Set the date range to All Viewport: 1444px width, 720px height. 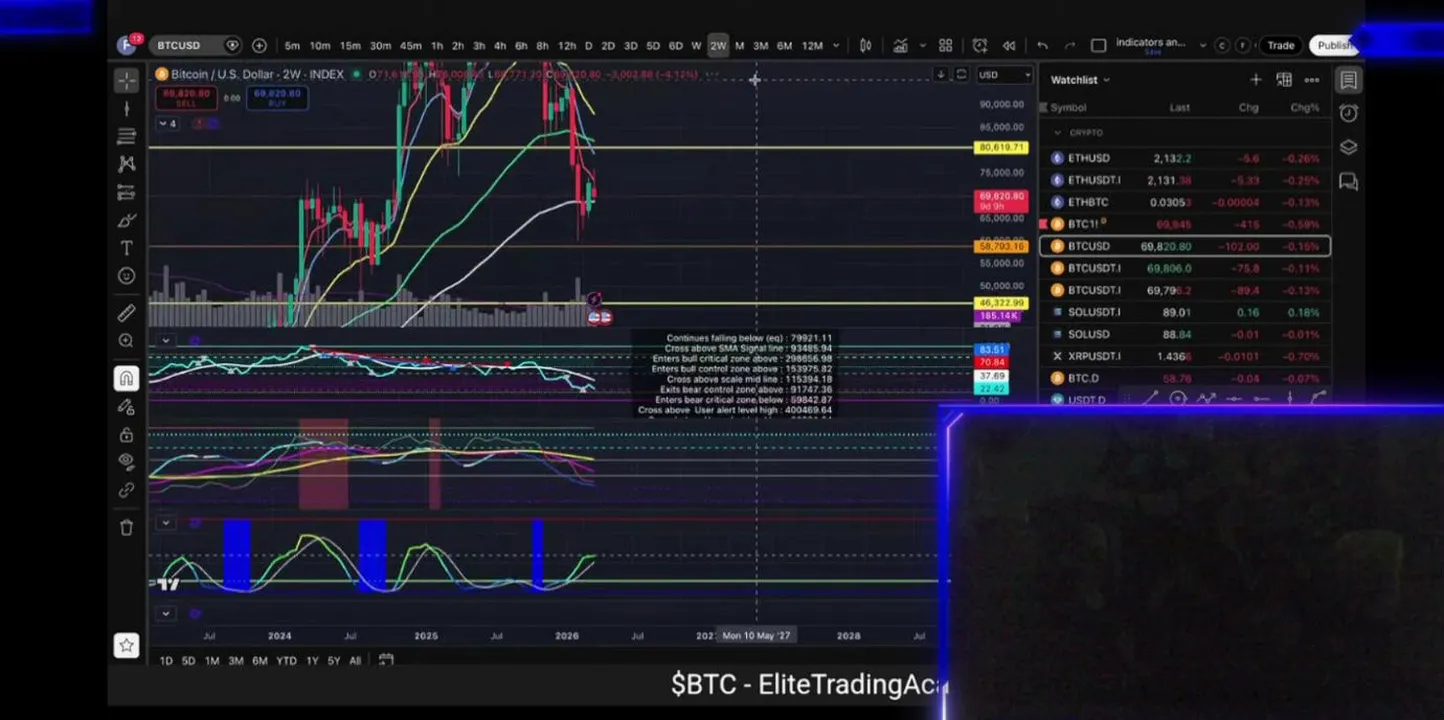(x=355, y=660)
